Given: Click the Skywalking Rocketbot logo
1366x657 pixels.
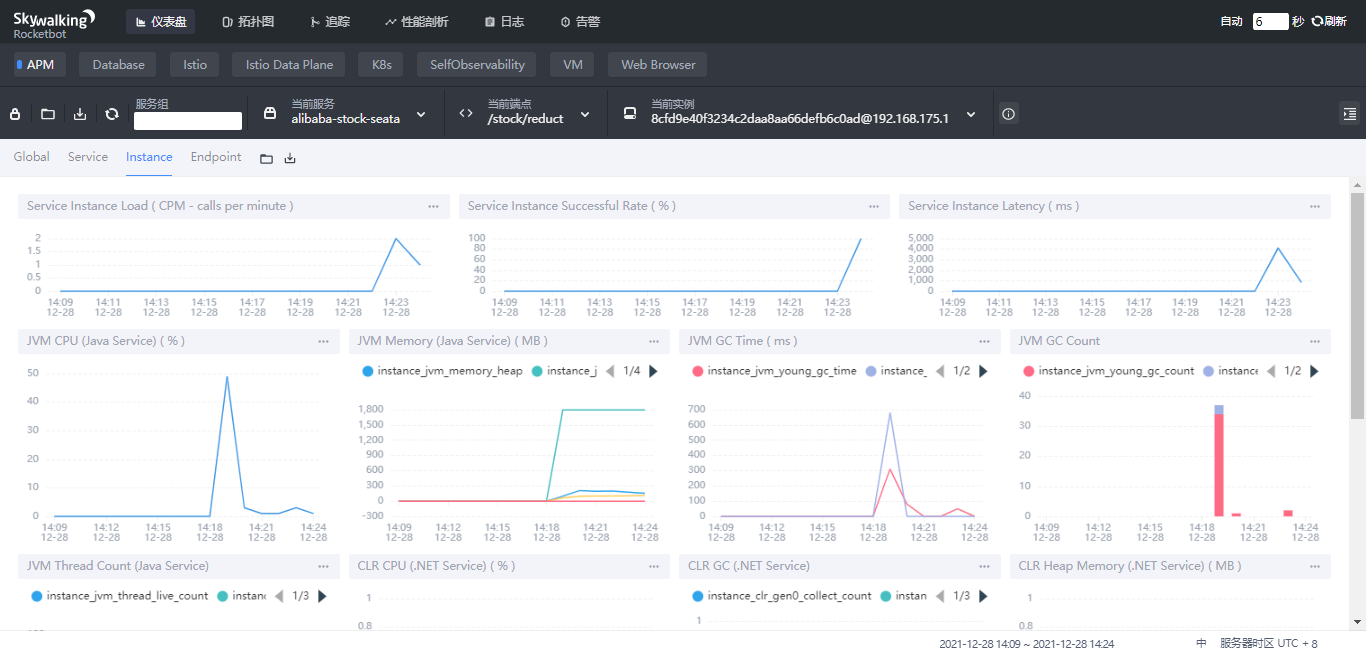Looking at the screenshot, I should tap(55, 23).
